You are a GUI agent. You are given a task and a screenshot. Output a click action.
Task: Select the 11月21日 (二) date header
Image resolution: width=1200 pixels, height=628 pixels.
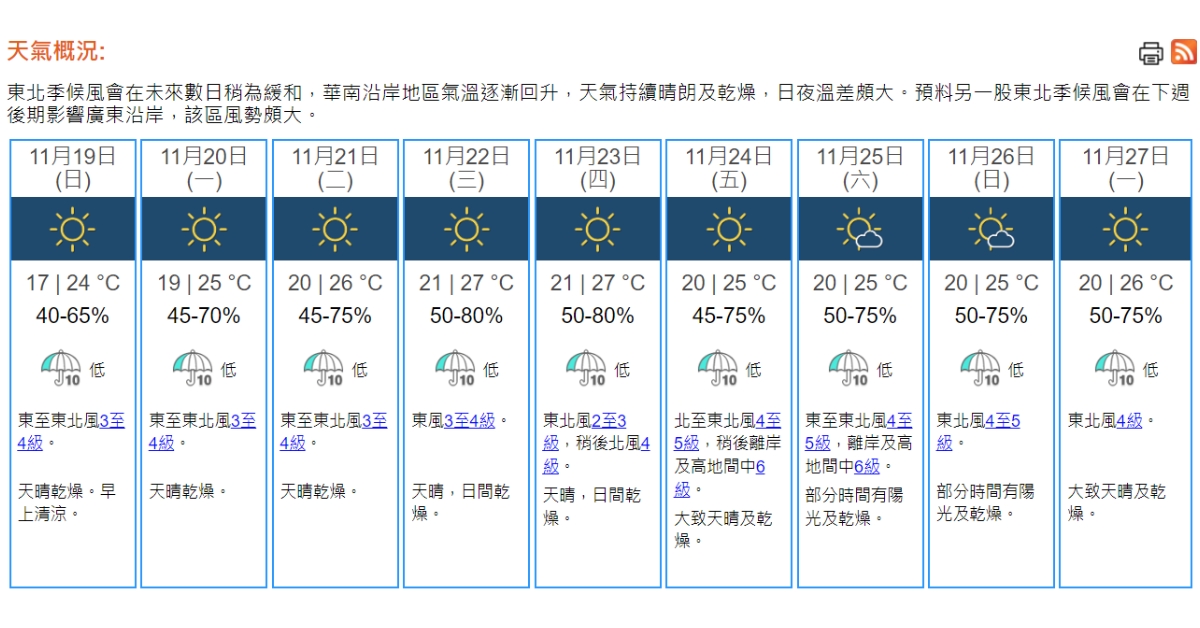(x=335, y=167)
